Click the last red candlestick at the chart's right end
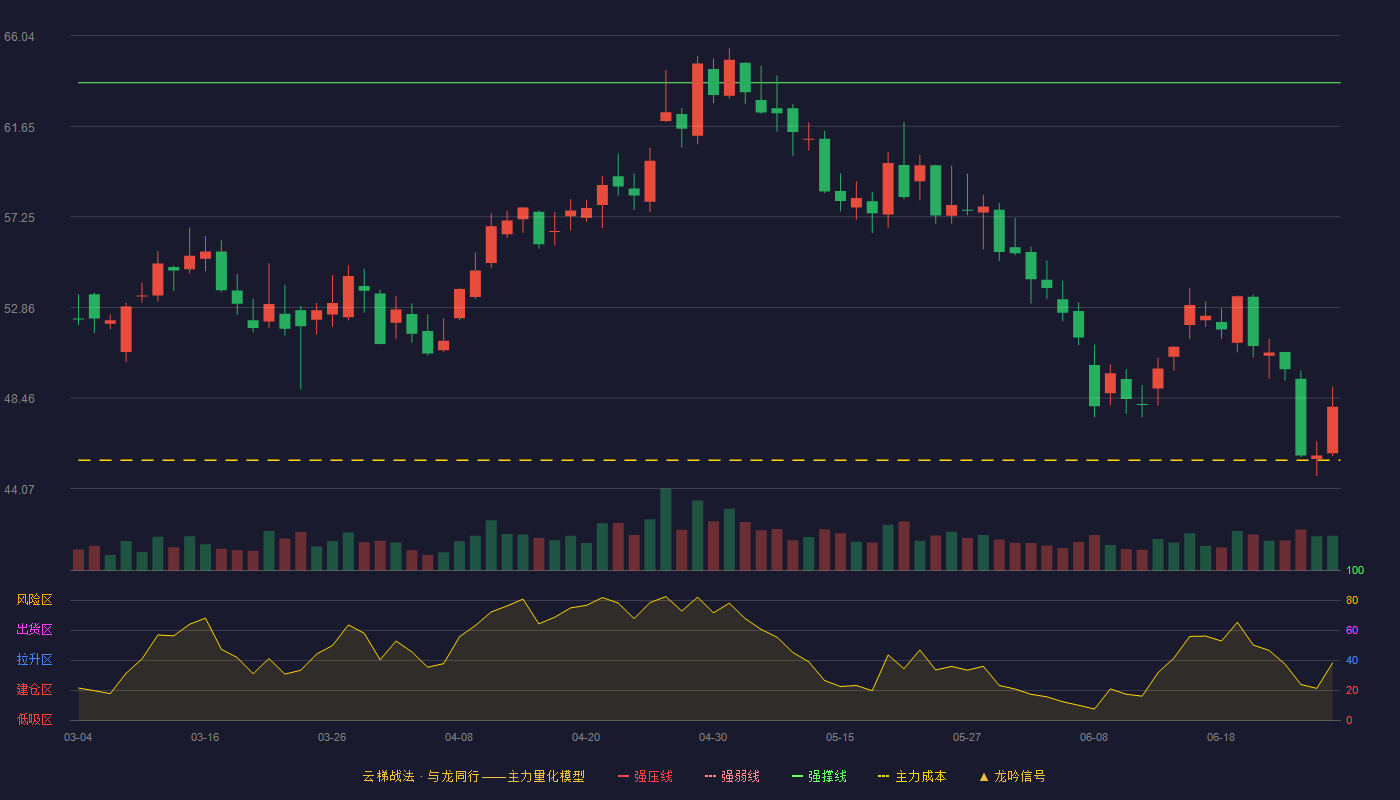The height and width of the screenshot is (800, 1400). (1333, 430)
